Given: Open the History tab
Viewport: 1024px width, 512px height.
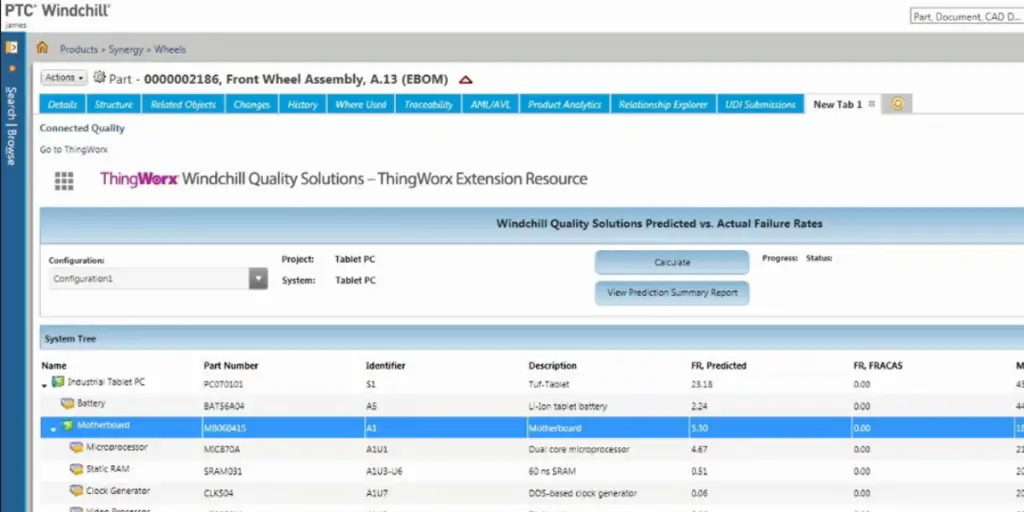Looking at the screenshot, I should [x=303, y=104].
